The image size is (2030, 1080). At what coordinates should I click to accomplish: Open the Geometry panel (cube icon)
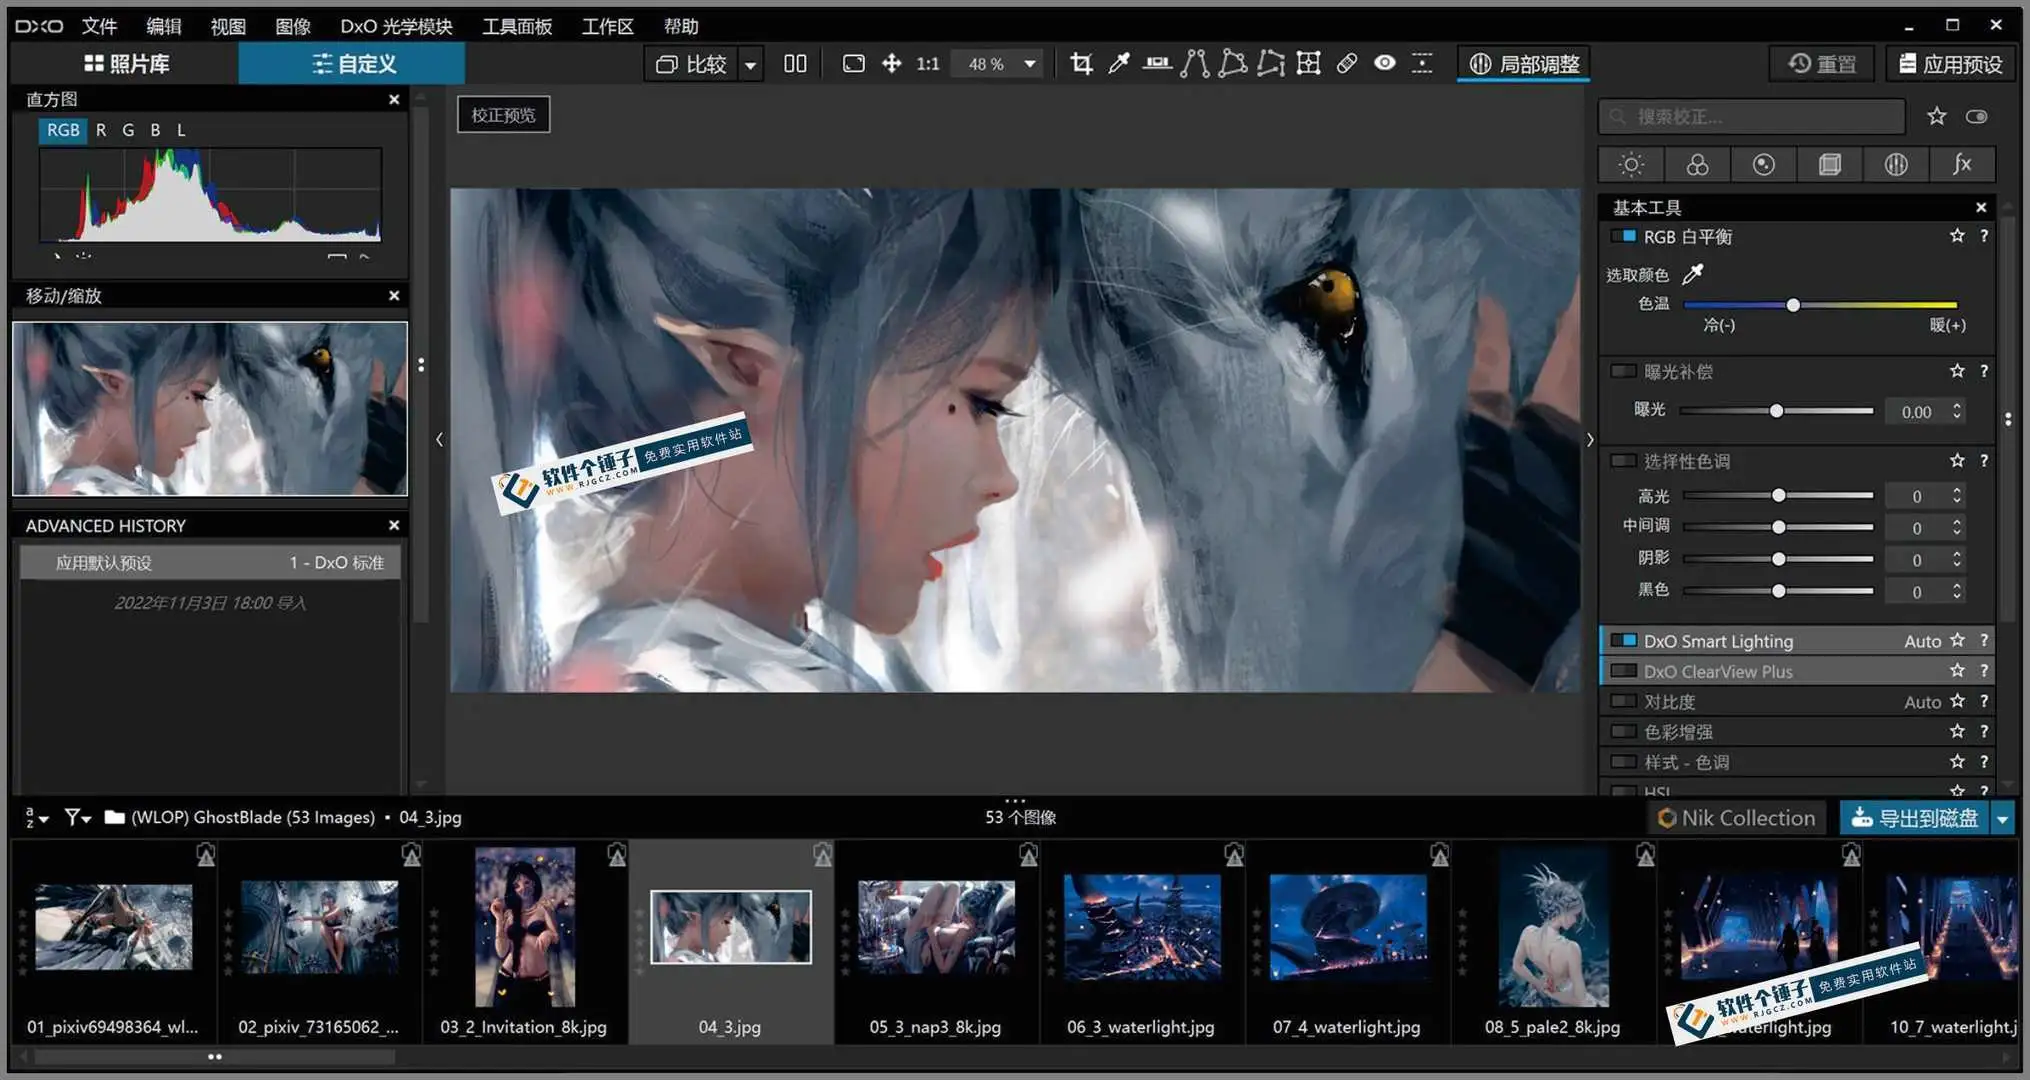pyautogui.click(x=1830, y=164)
